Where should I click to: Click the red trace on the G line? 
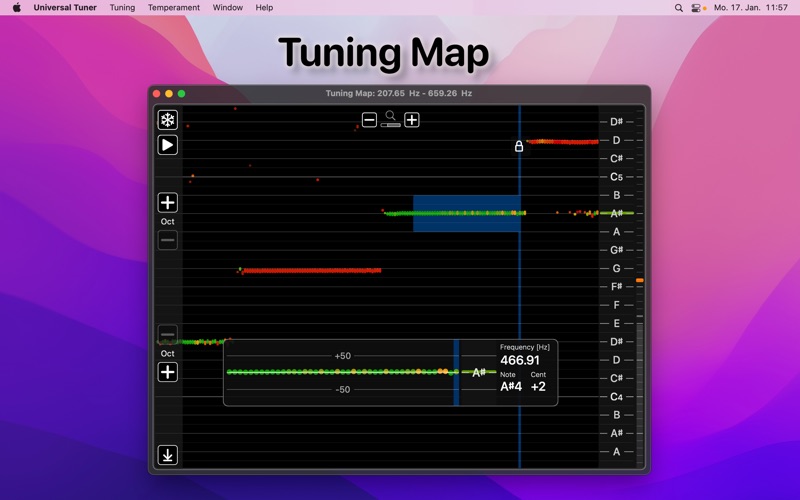311,271
